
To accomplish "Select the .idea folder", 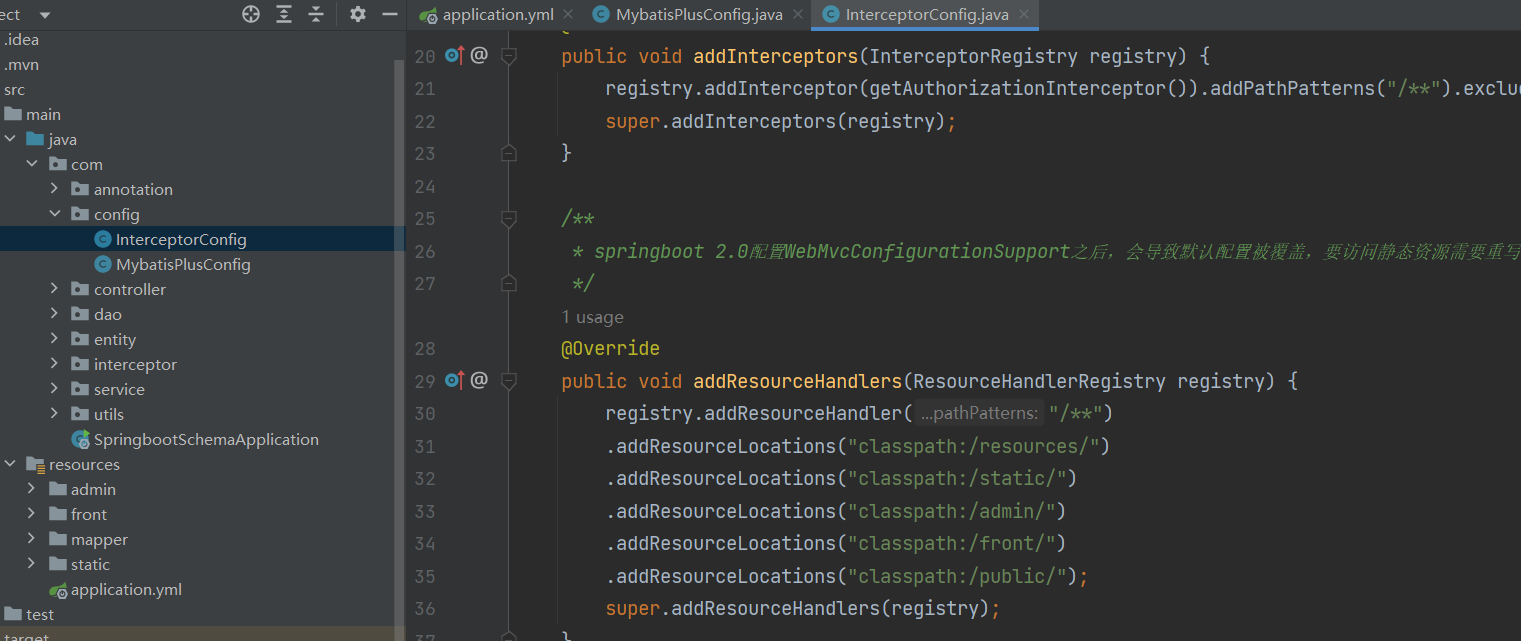I will click(x=21, y=39).
